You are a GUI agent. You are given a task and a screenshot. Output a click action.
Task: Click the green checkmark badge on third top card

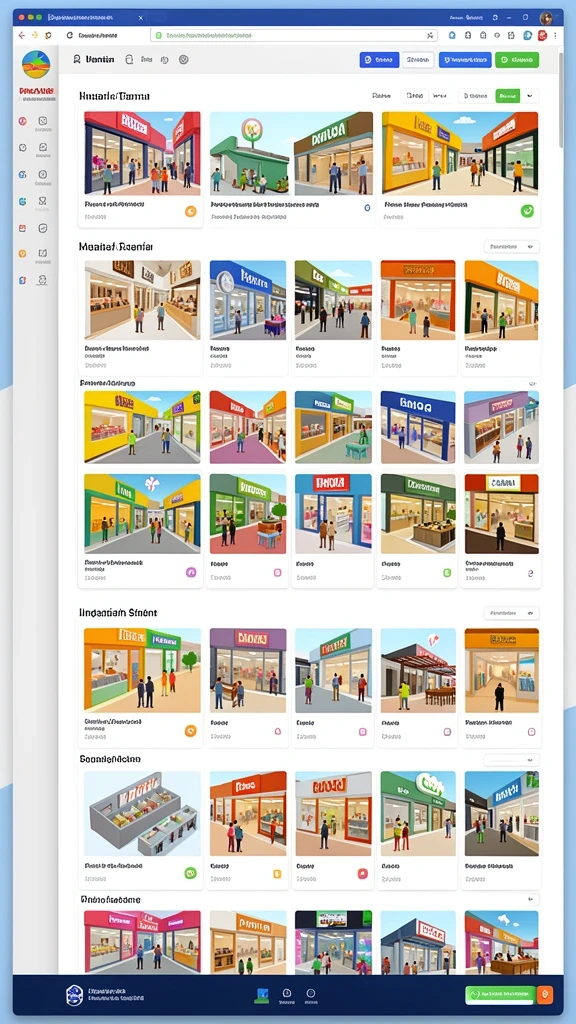[x=528, y=210]
